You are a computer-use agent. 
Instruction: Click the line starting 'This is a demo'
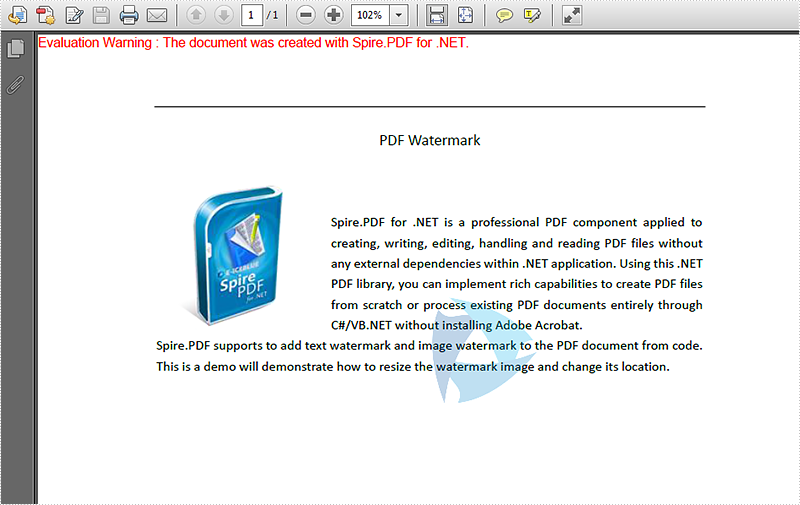[x=413, y=367]
